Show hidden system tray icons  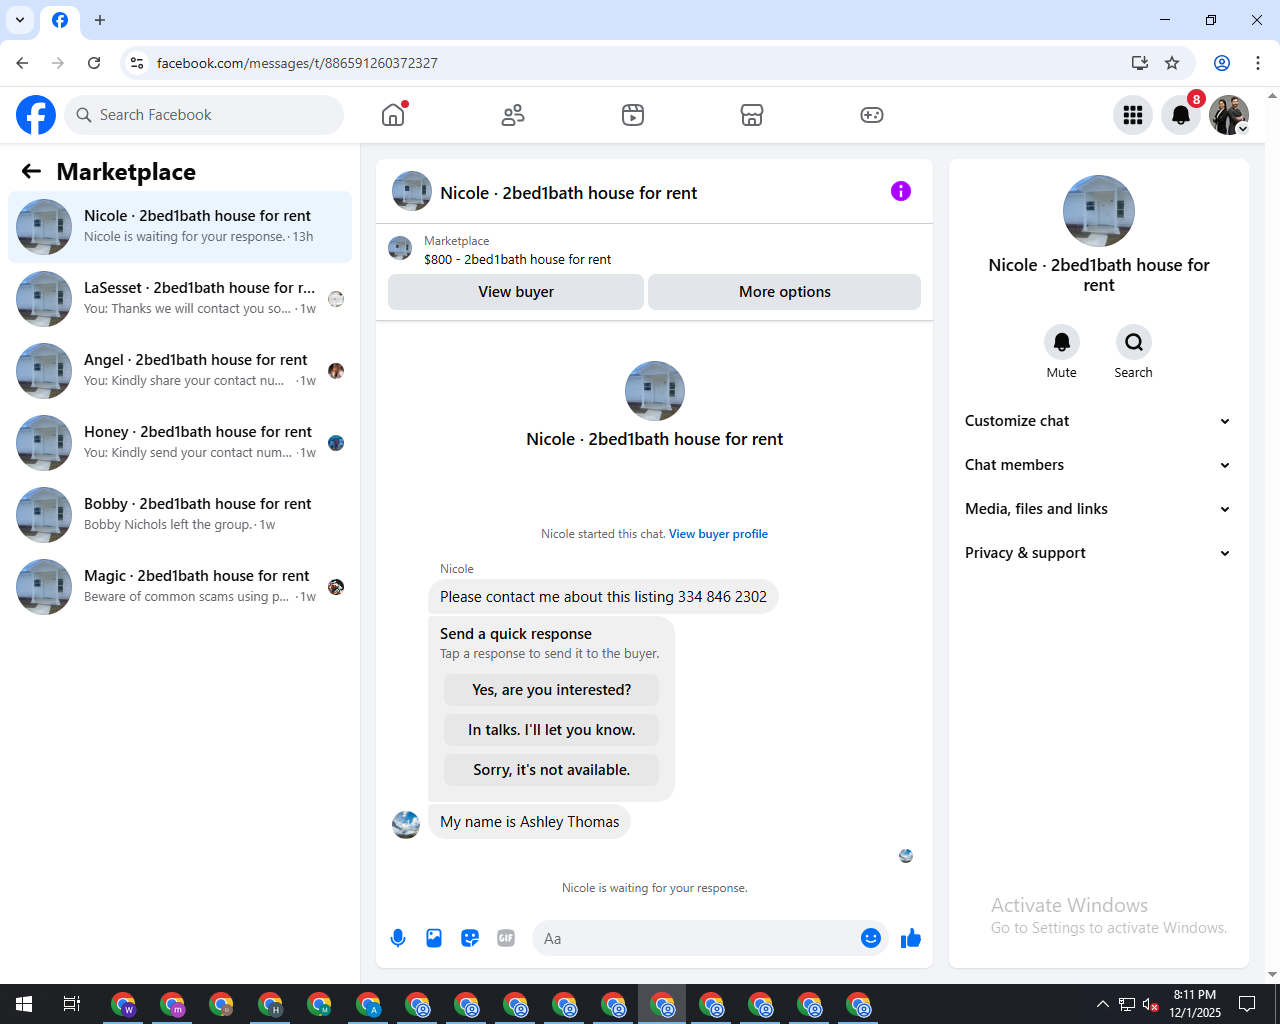click(x=1102, y=1004)
